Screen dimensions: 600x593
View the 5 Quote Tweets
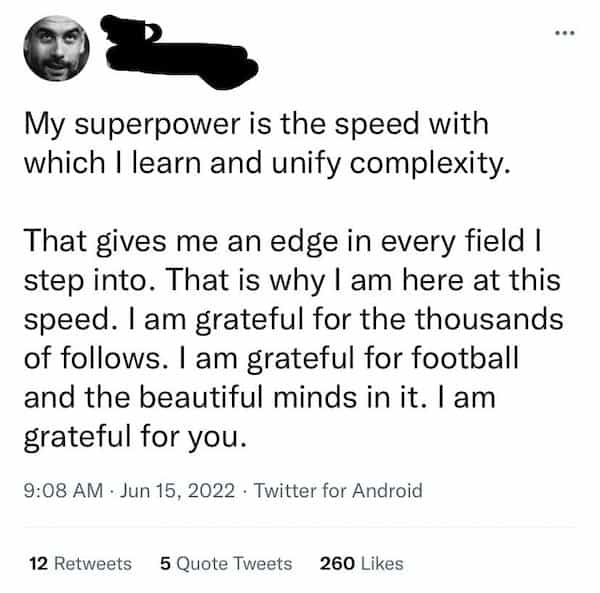pos(226,563)
